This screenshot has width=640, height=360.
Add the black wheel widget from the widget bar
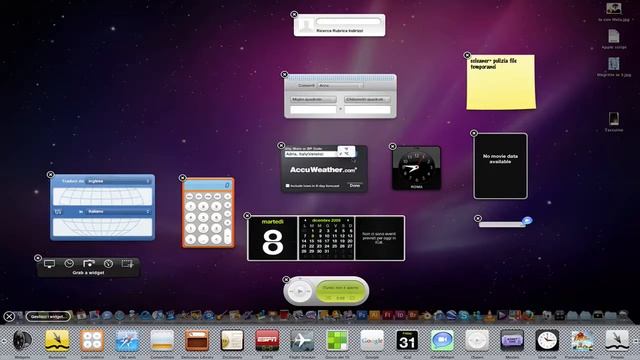click(x=22, y=340)
